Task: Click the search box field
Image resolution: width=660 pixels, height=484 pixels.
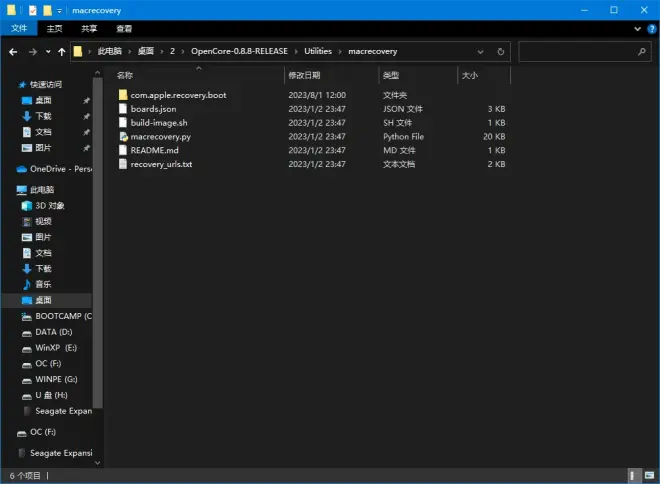Action: tap(585, 51)
